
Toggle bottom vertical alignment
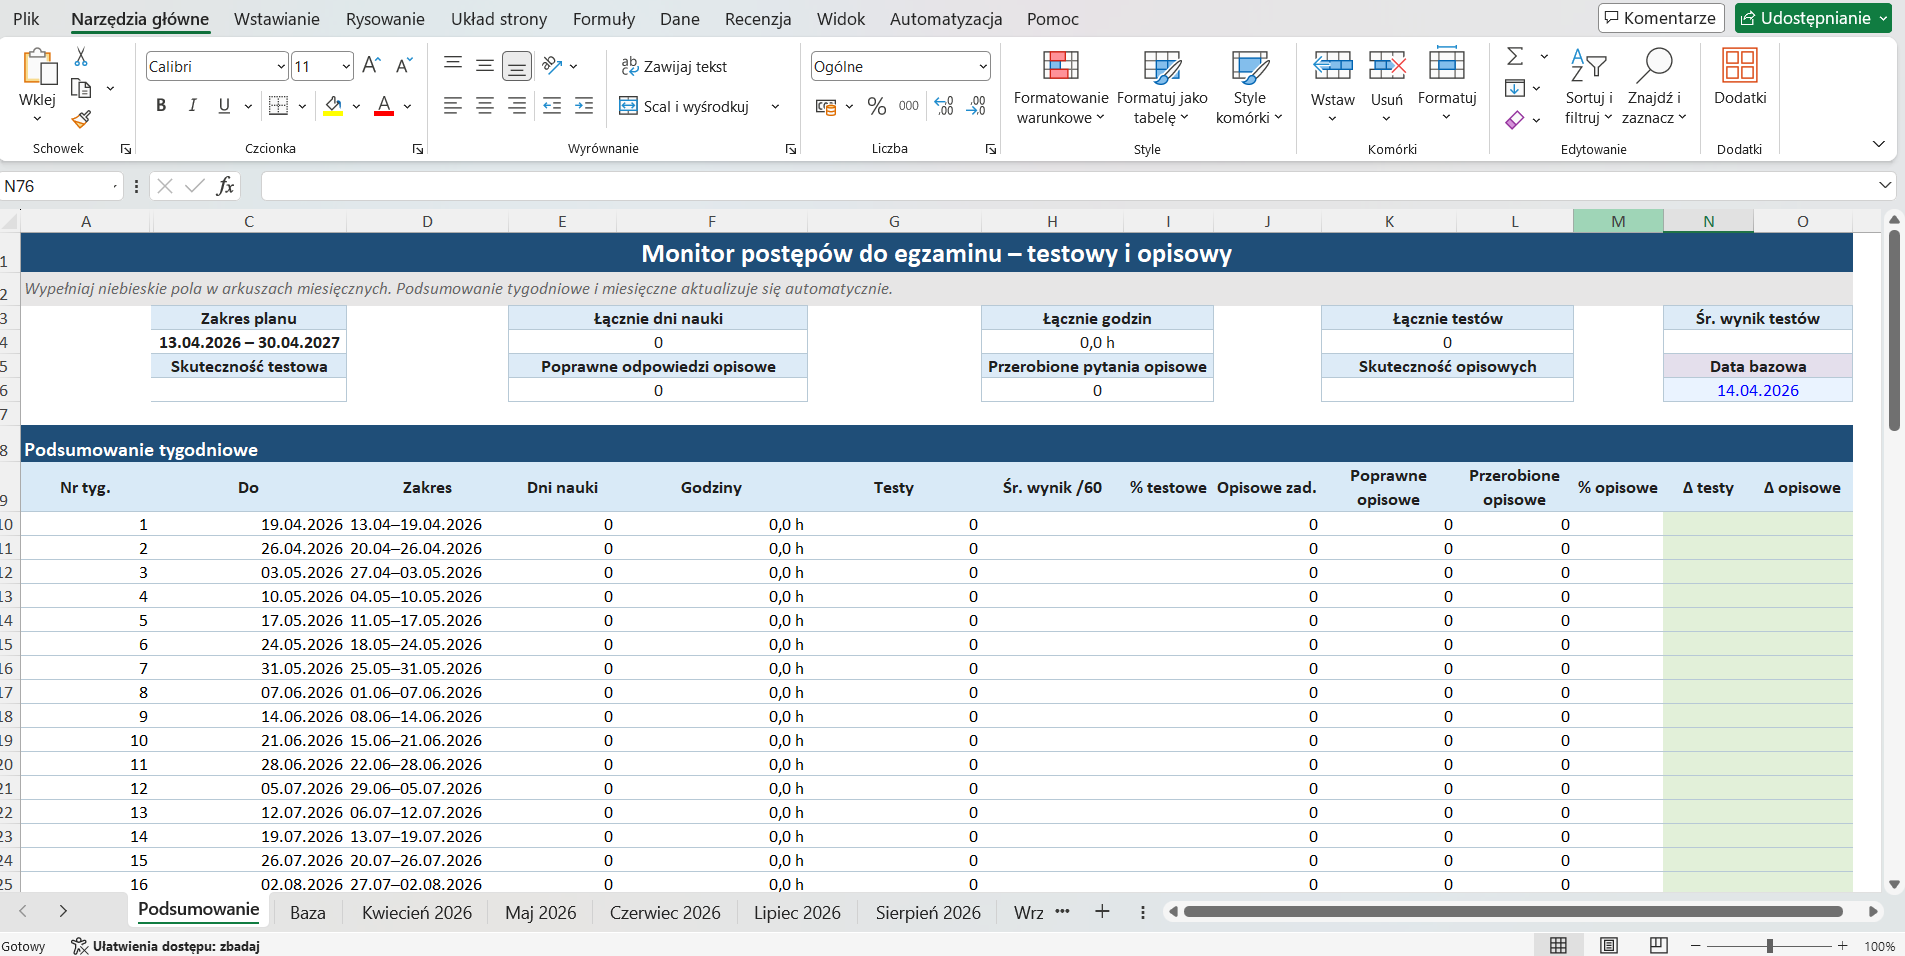(x=517, y=66)
